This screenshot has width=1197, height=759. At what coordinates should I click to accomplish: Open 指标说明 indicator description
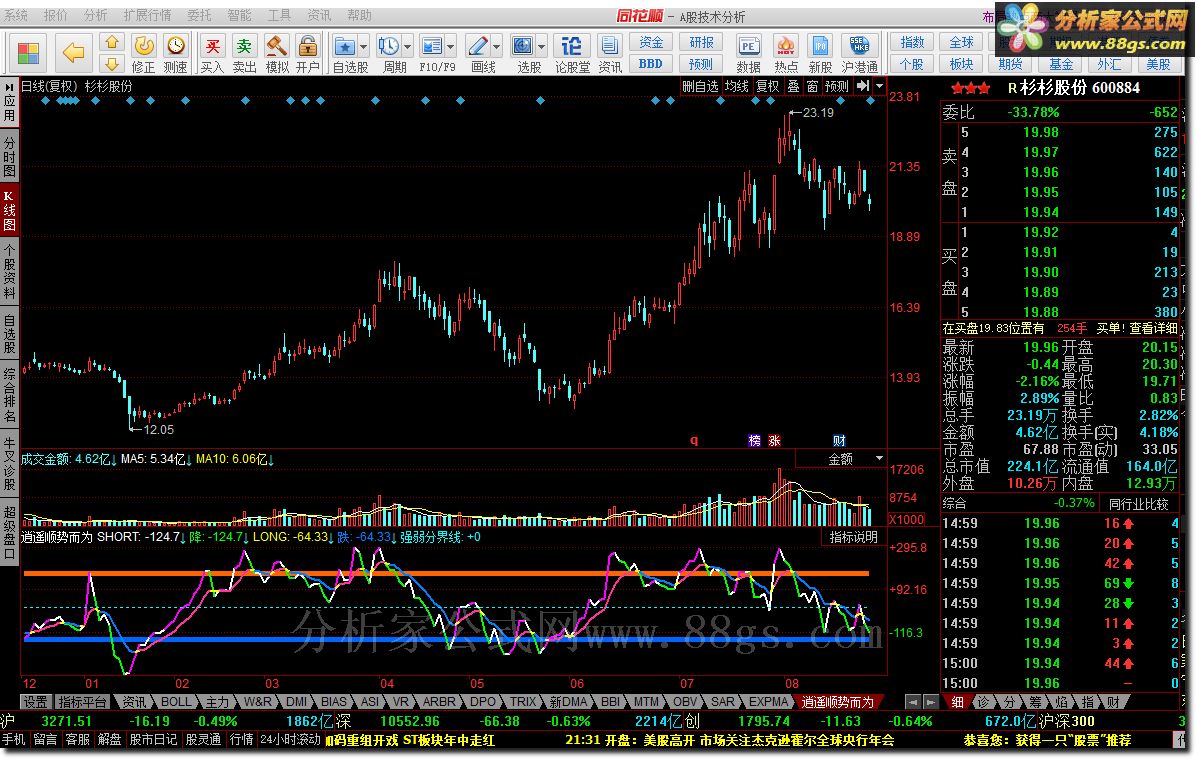click(853, 537)
